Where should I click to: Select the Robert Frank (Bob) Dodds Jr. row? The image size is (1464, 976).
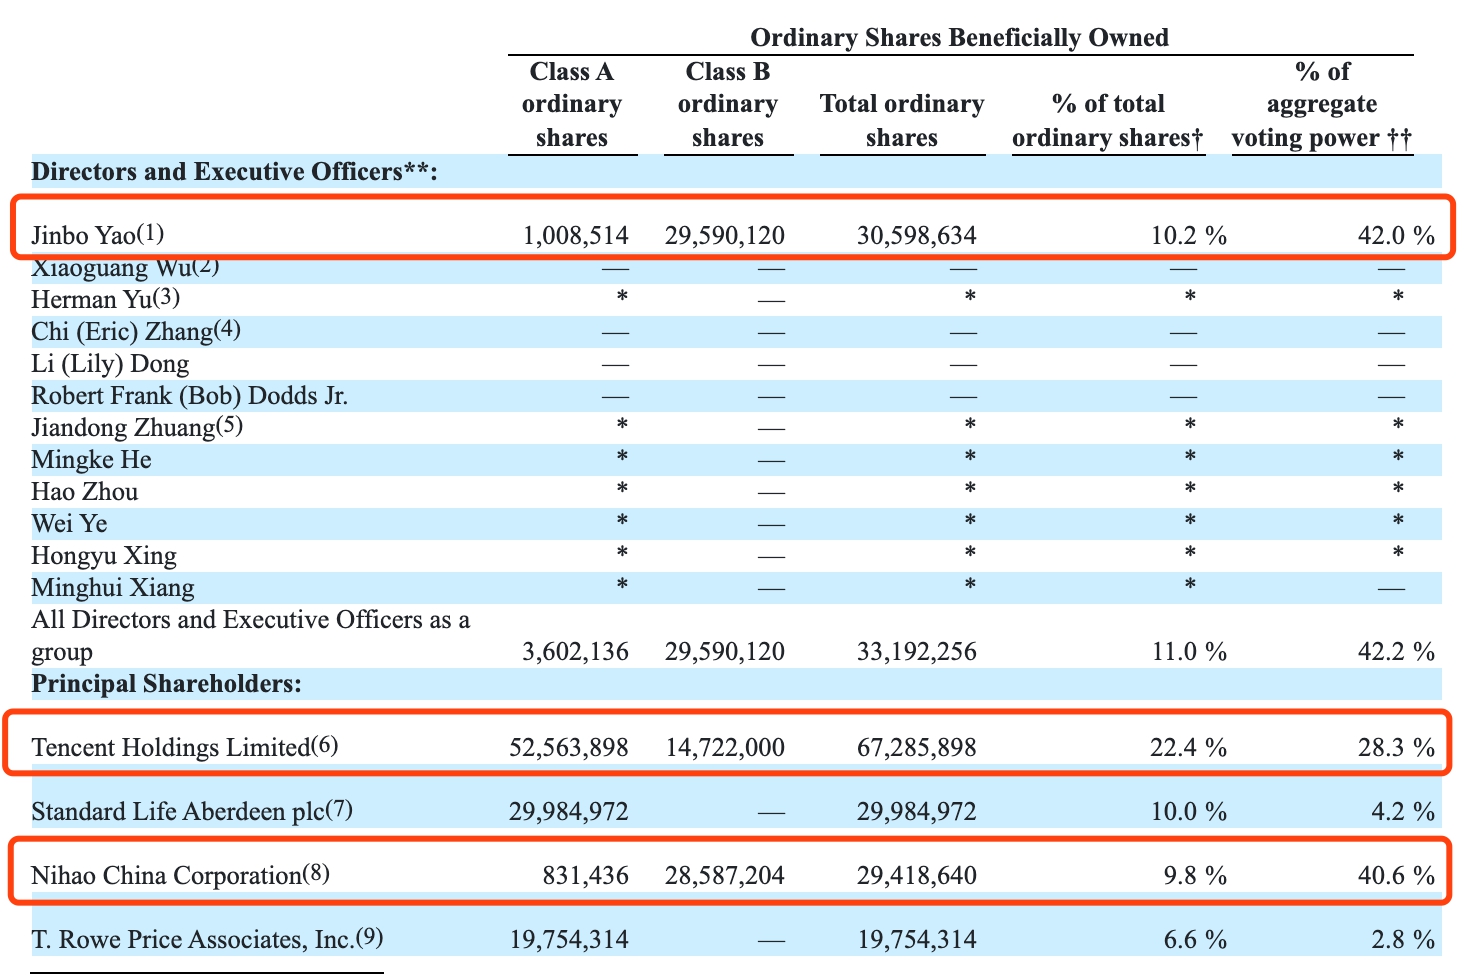(x=190, y=396)
